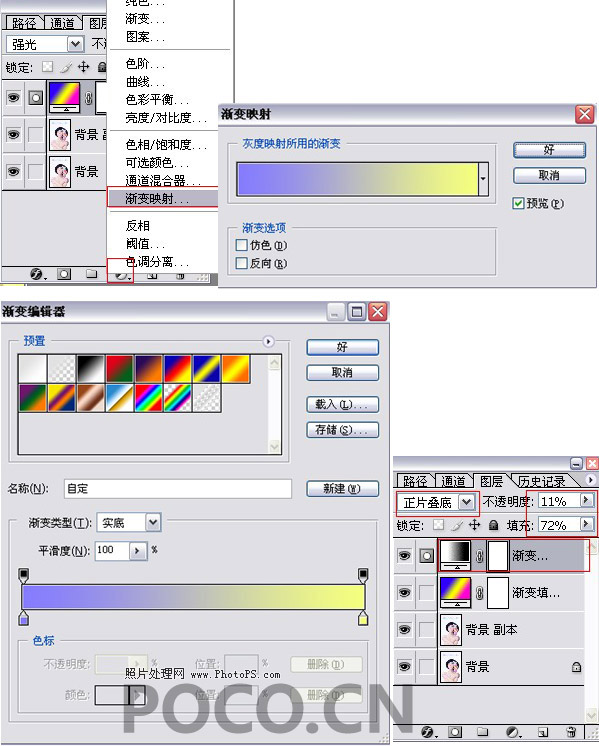Click the 载入(L)... button
Viewport: 599px width, 746px height.
point(343,404)
